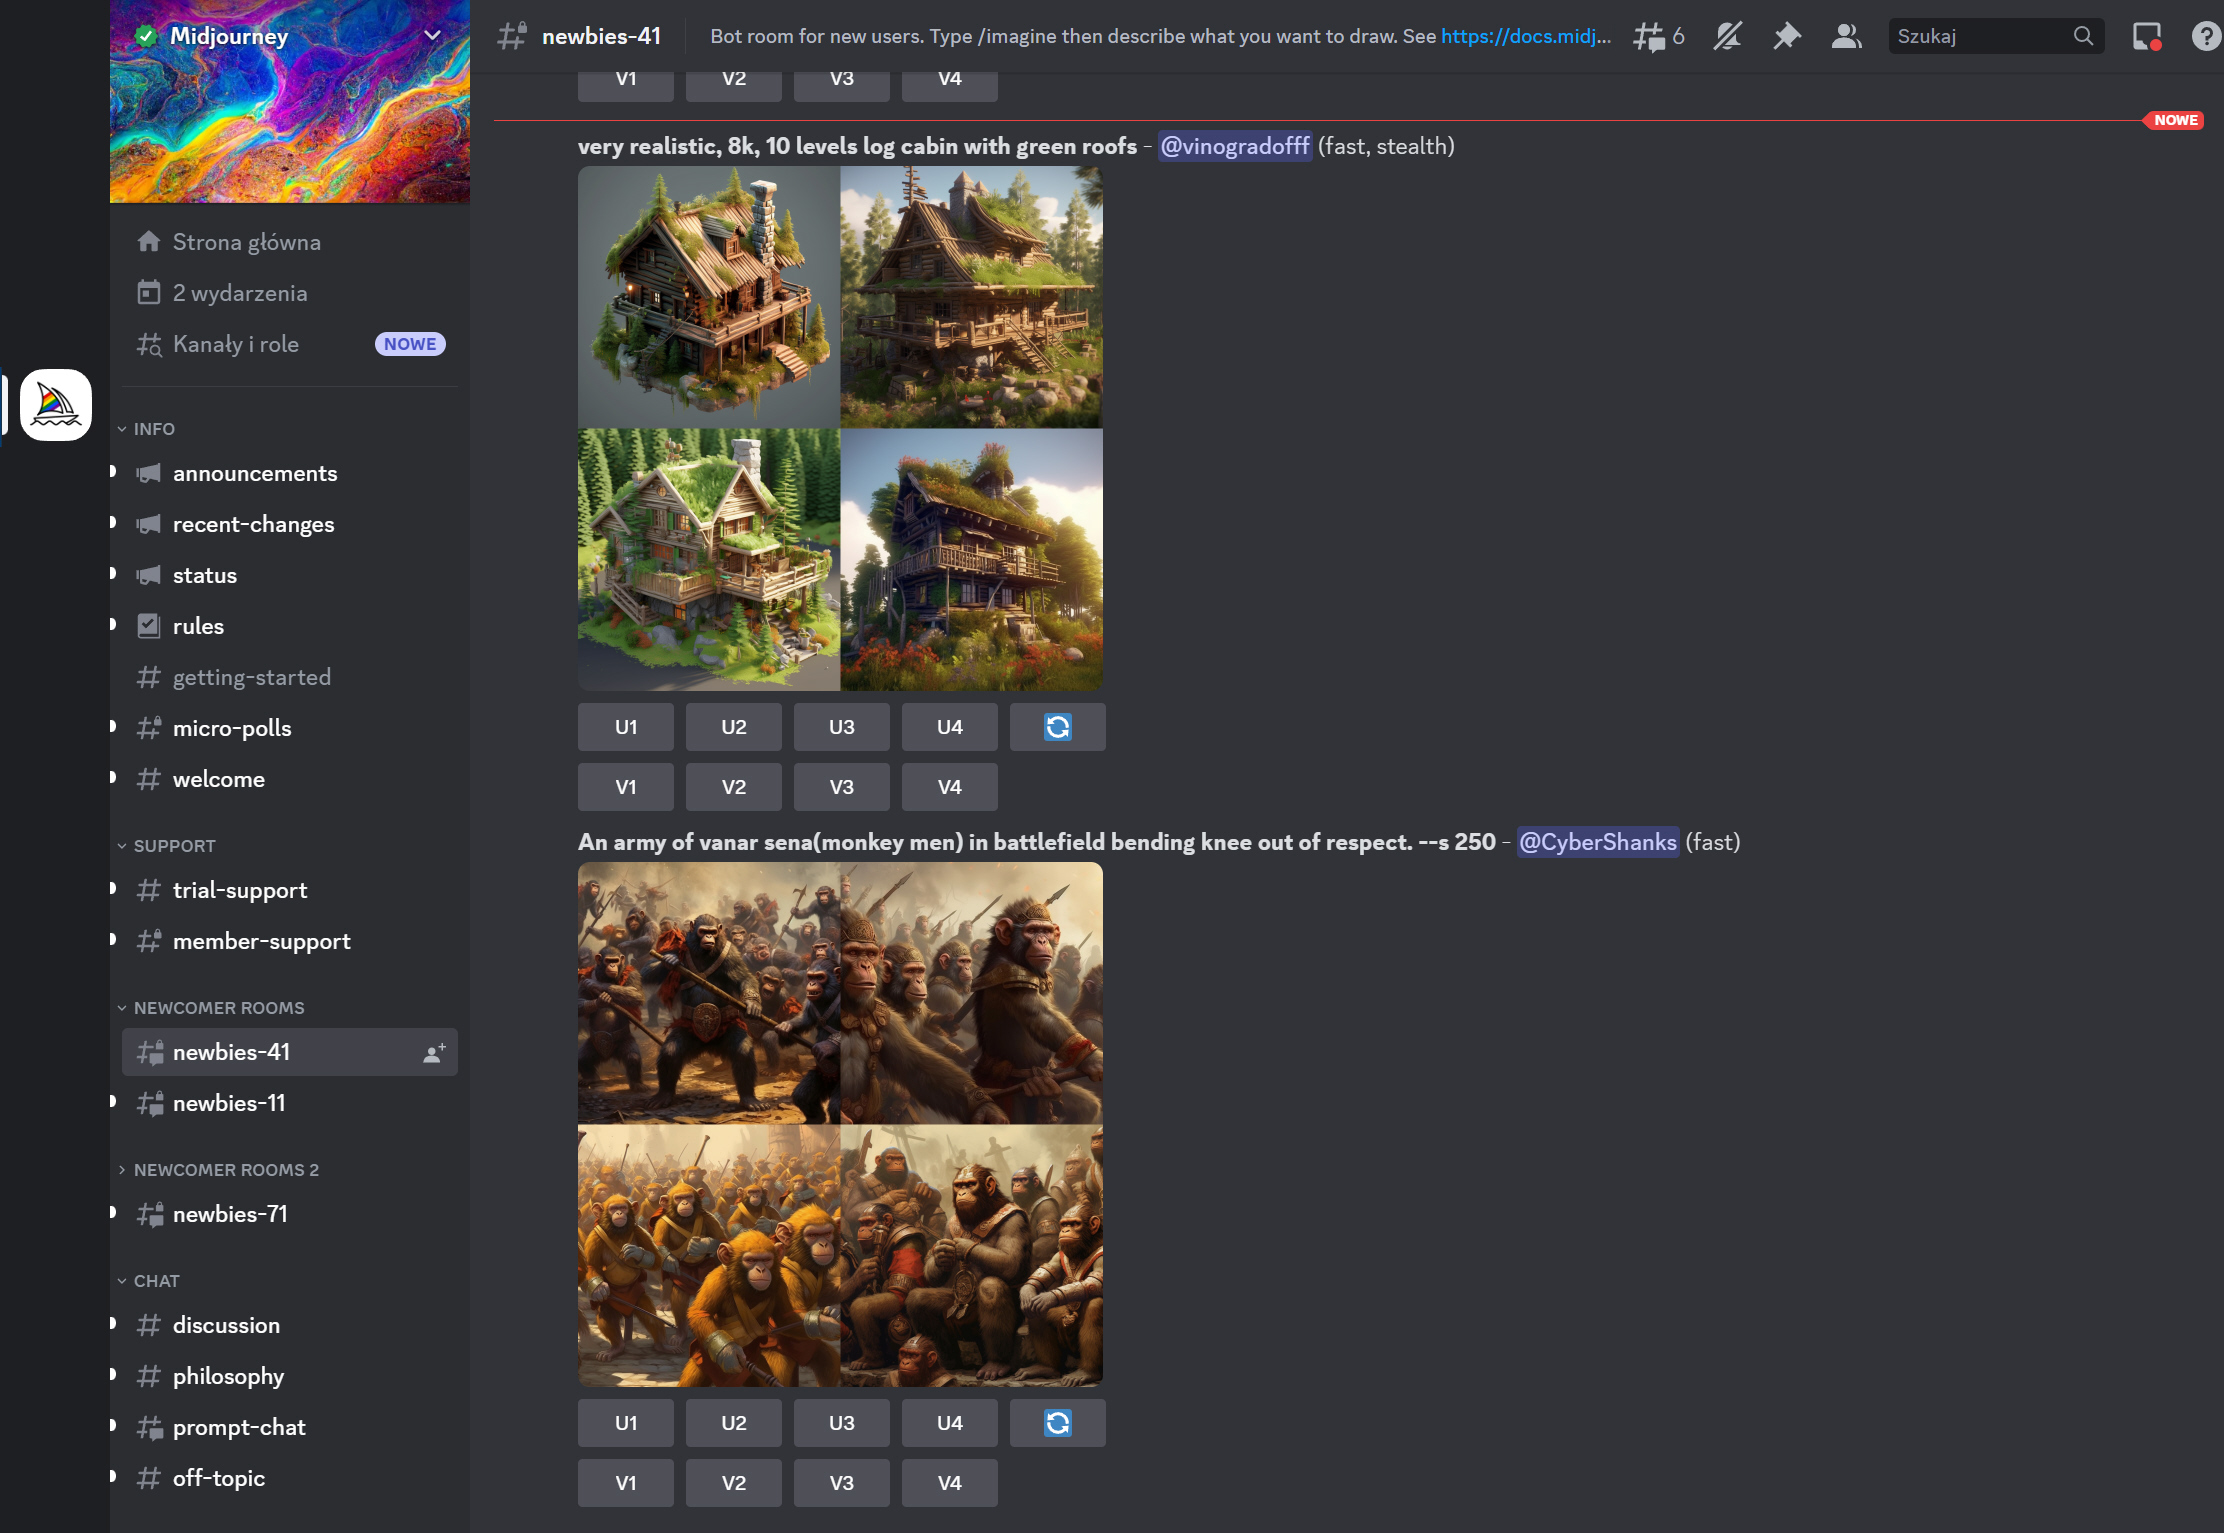Collapse the INFO channel category
The image size is (2224, 1533).
tap(153, 429)
